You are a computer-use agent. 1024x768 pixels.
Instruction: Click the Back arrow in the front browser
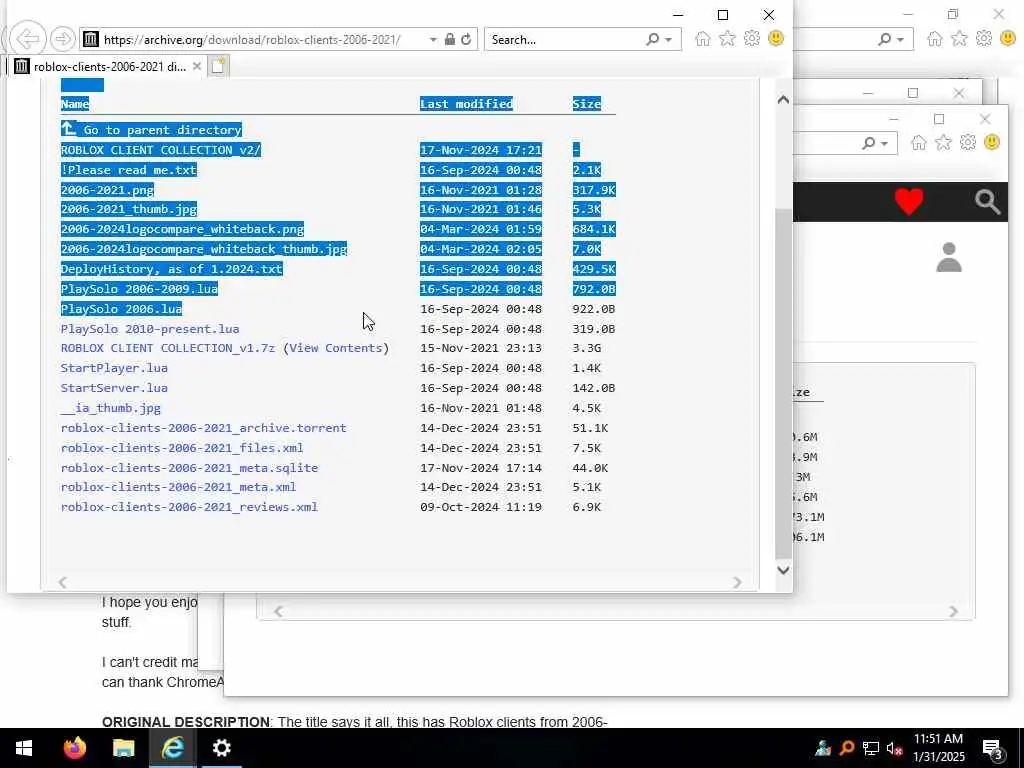coord(28,39)
